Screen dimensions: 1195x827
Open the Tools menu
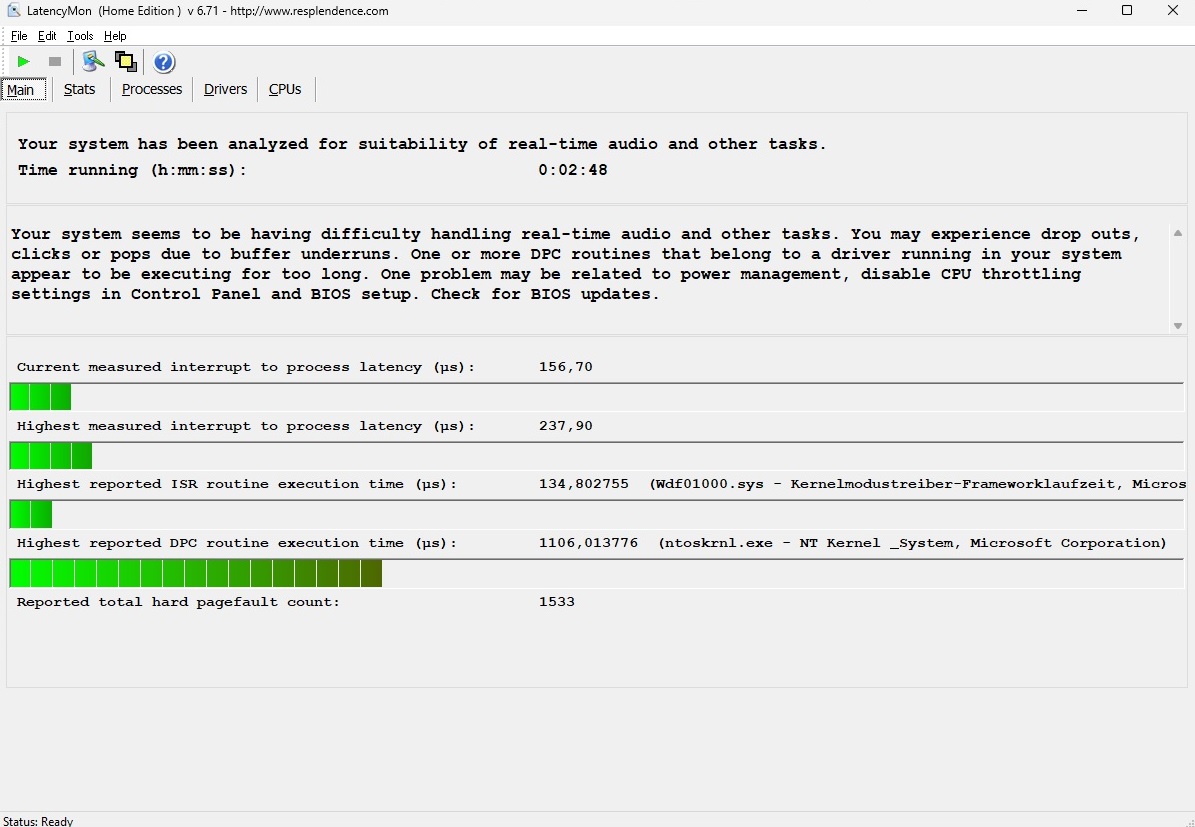80,36
